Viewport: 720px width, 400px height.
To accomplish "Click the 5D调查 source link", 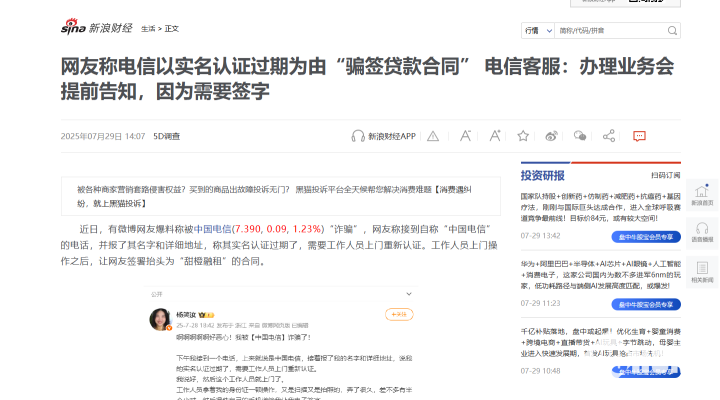I will coord(167,136).
